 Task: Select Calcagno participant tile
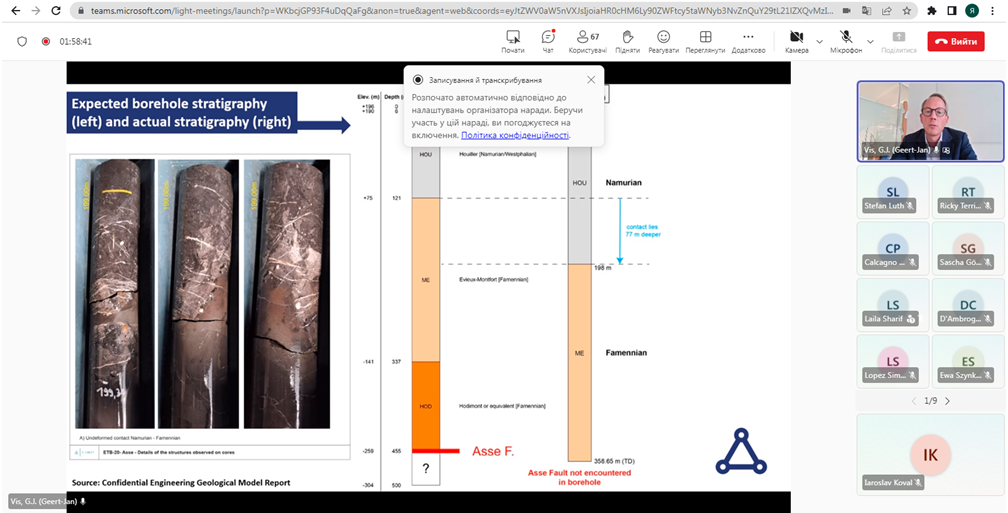[893, 249]
